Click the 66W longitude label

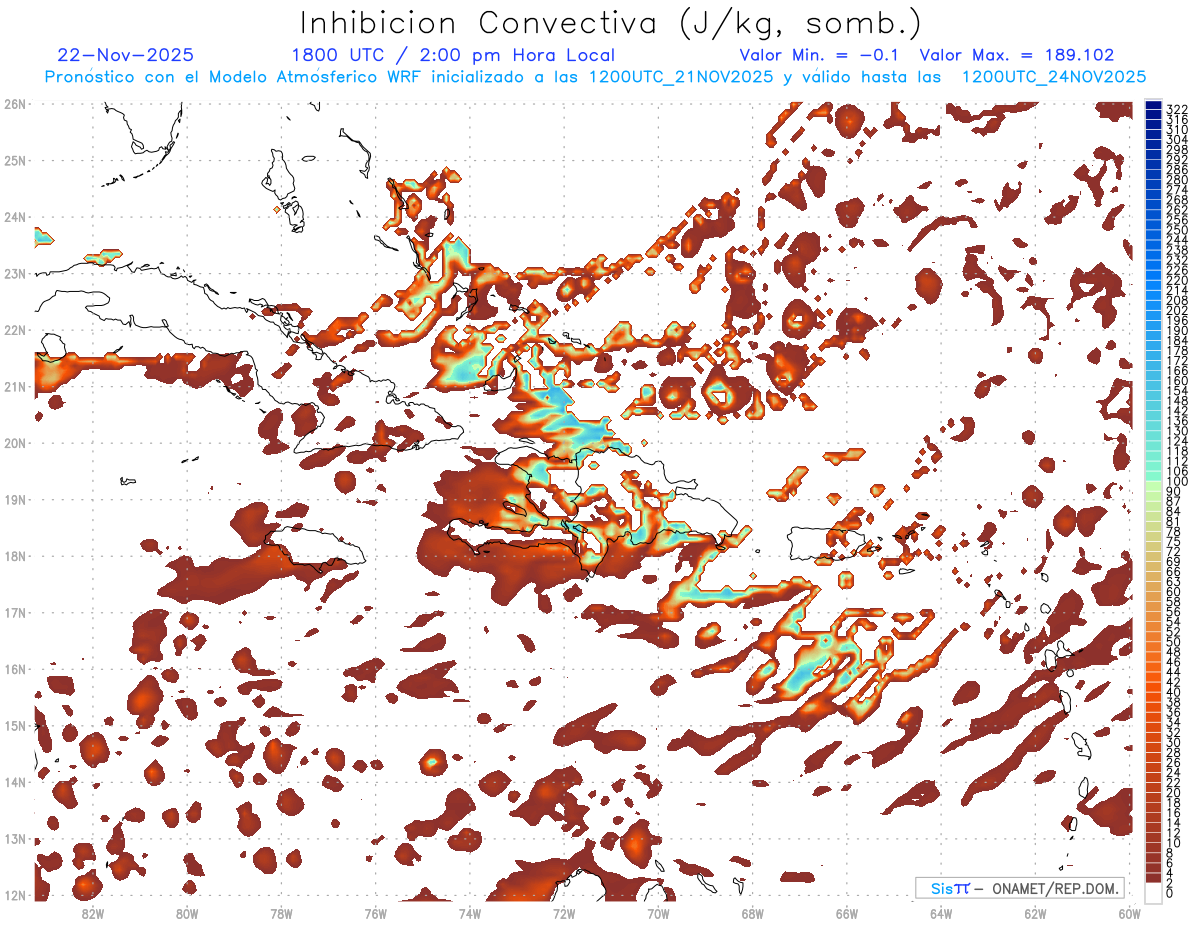(x=847, y=913)
